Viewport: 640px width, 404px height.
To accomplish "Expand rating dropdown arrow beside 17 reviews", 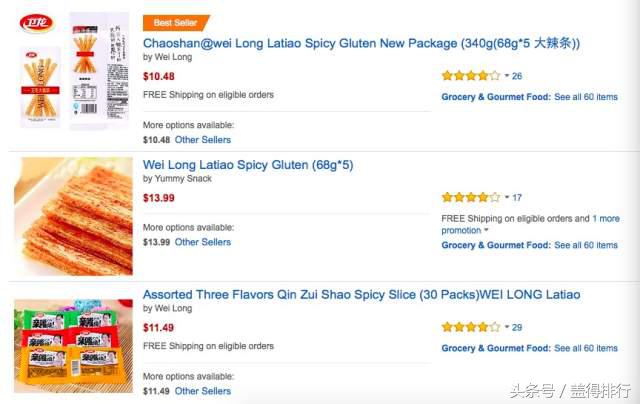I will pyautogui.click(x=506, y=198).
